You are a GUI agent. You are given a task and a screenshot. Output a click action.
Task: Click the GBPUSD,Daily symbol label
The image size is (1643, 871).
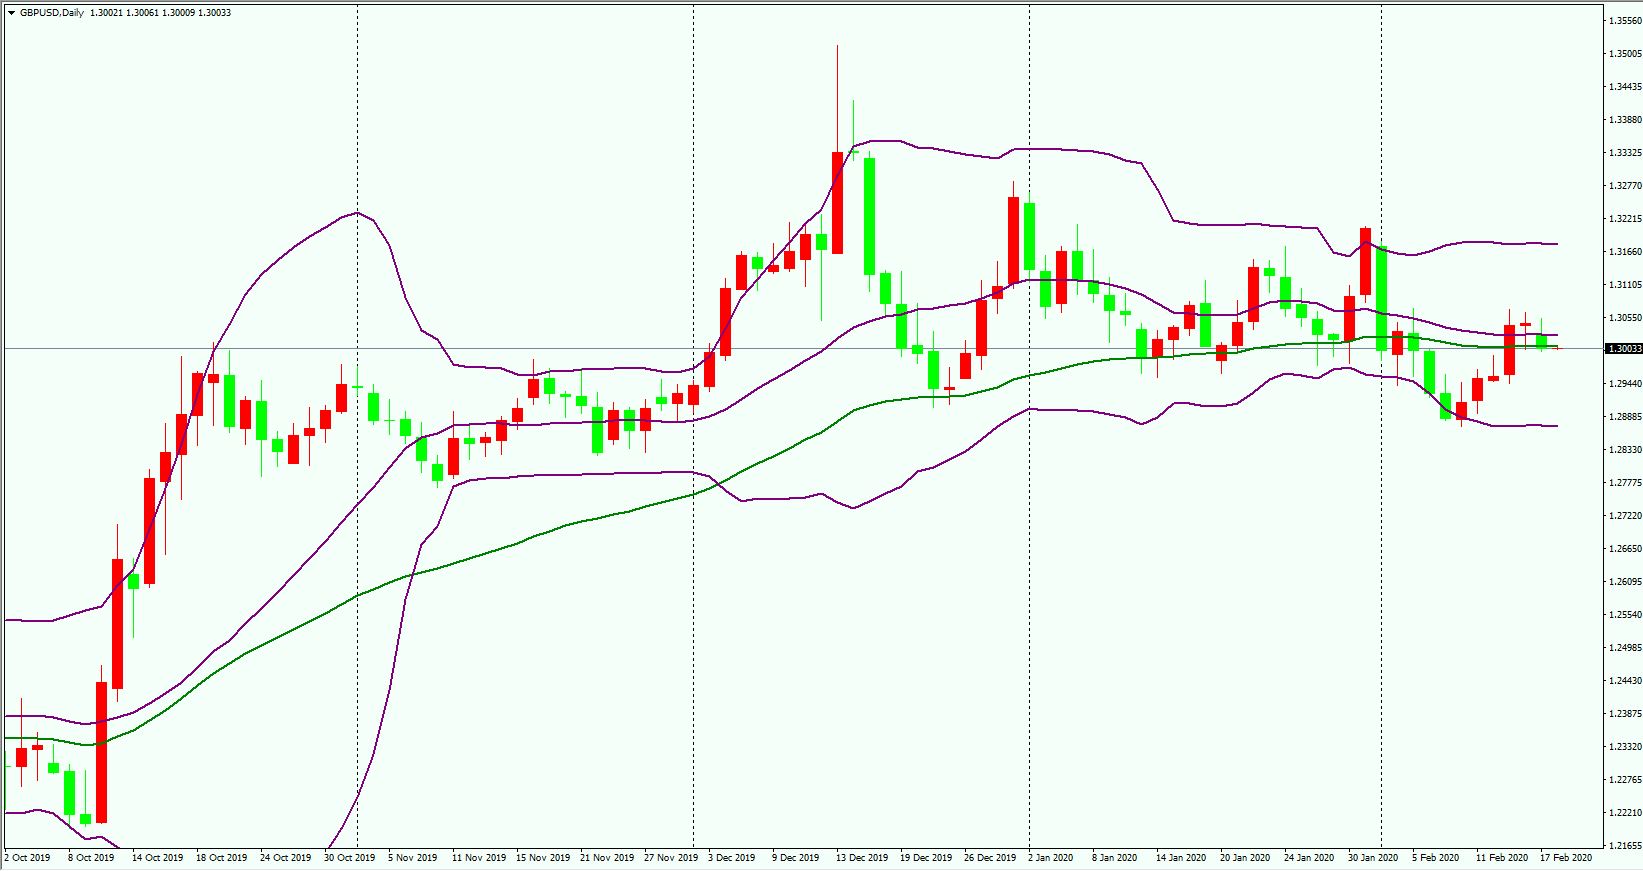[52, 13]
